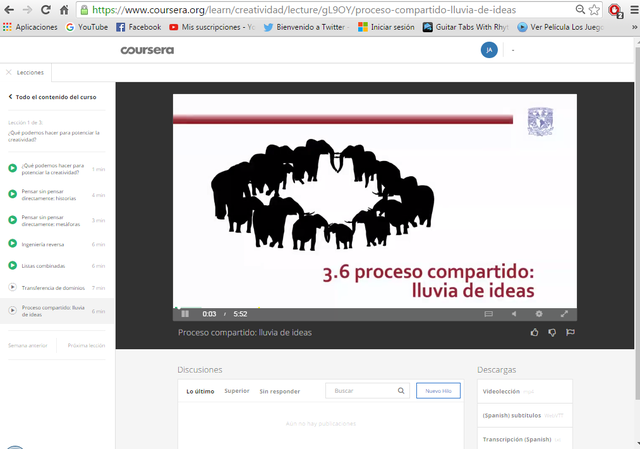Go to Semana anterior
The image size is (640, 449).
[28, 345]
